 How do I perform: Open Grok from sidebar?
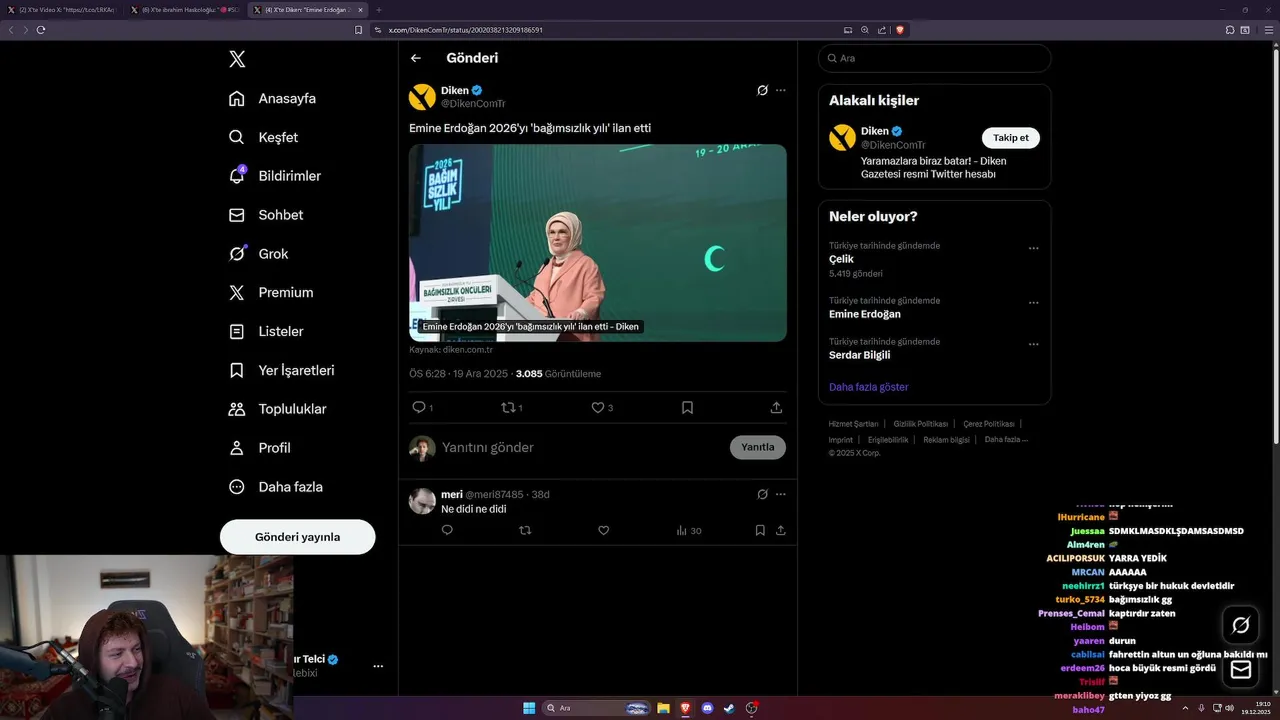click(x=259, y=254)
